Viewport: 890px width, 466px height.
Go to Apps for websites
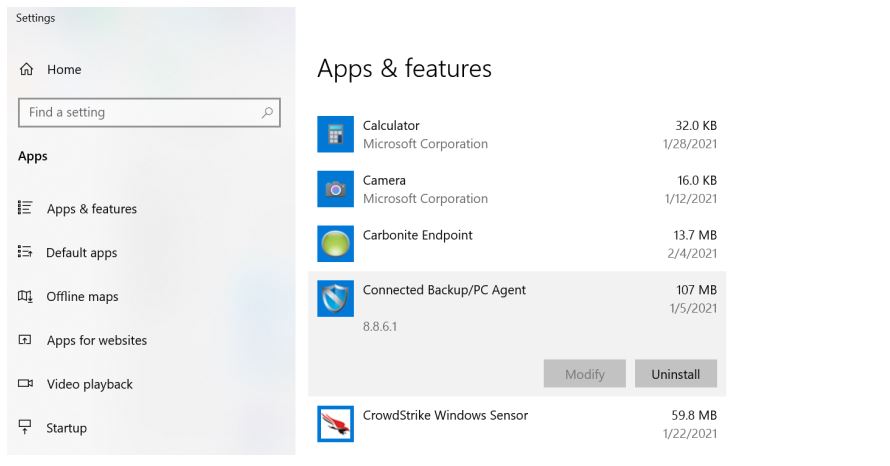[96, 341]
